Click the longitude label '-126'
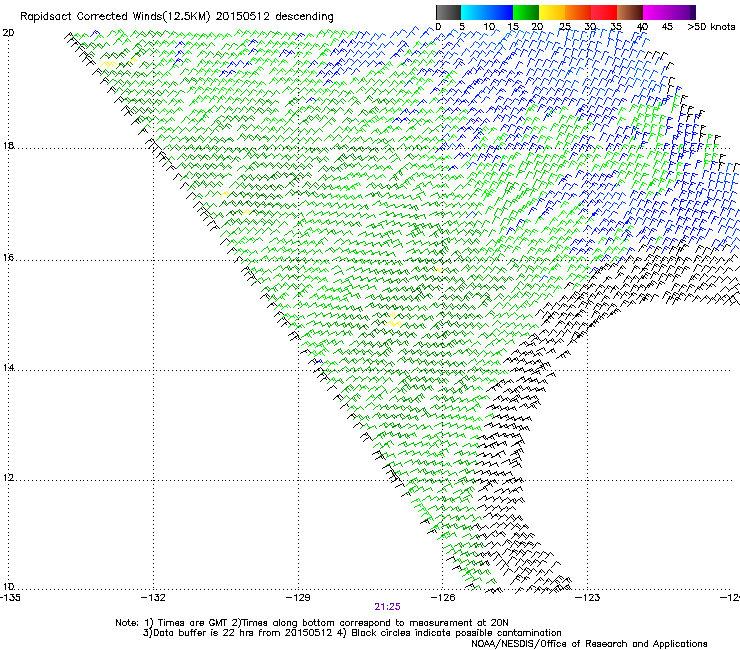This screenshot has width=740, height=650. 443,598
